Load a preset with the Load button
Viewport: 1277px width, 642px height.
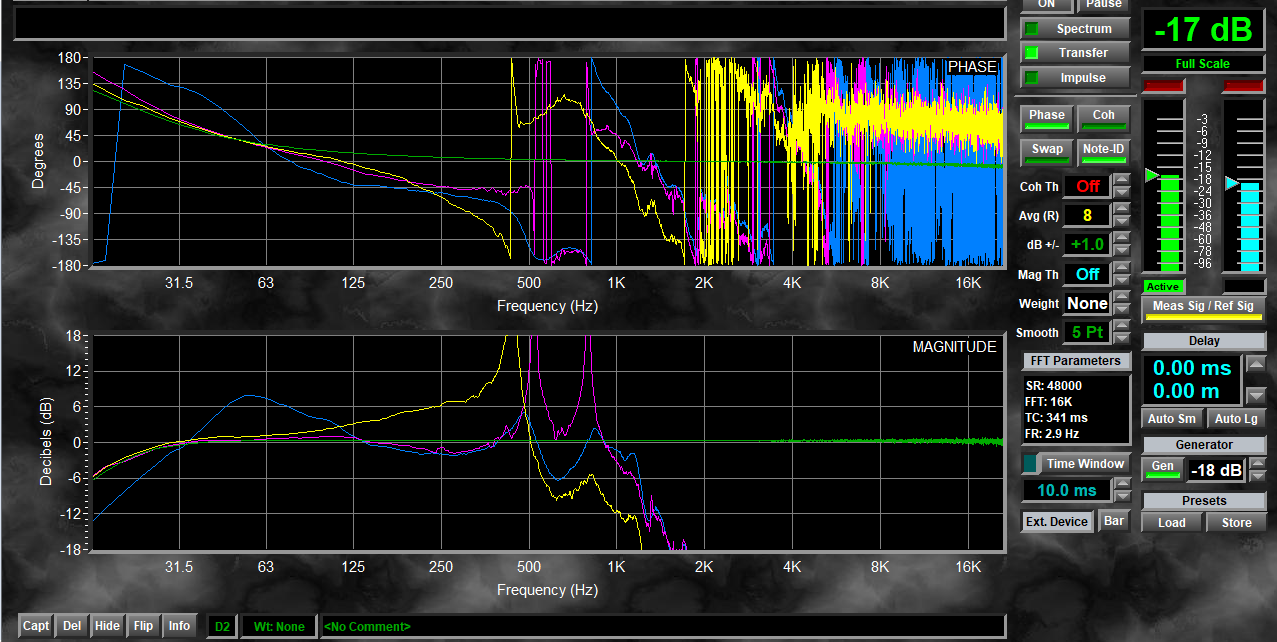pos(1172,522)
